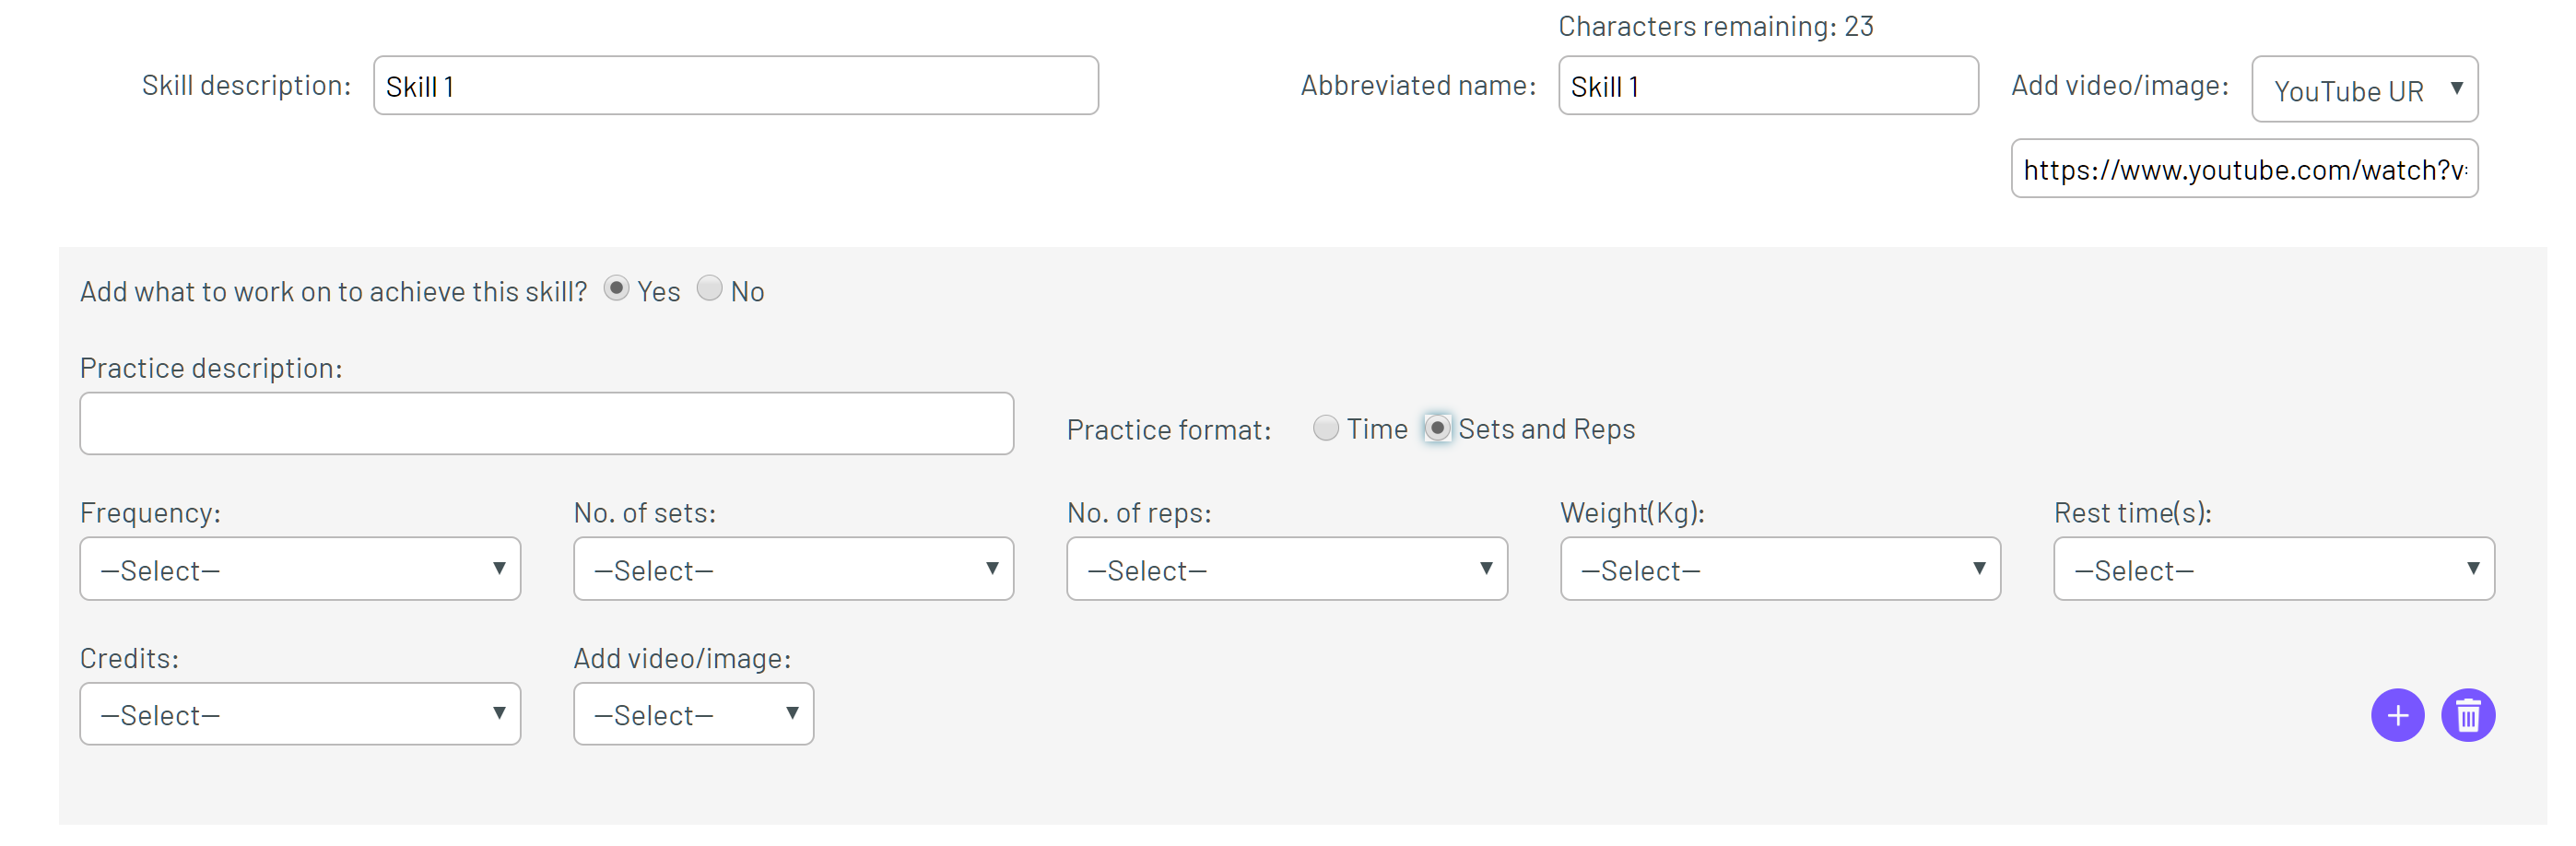Select Yes for adding work to achieve skill
Viewport: 2576px width, 846px height.
(616, 289)
